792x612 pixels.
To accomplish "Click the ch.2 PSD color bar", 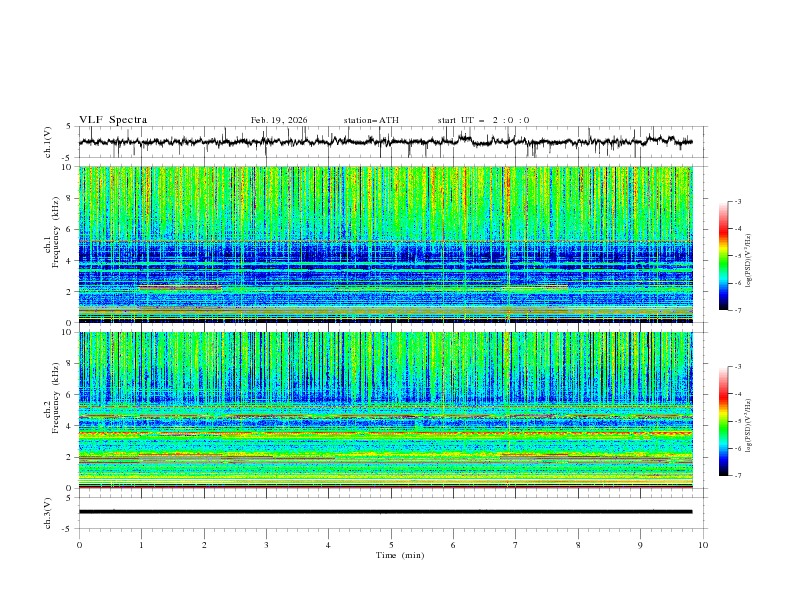I will coord(724,421).
